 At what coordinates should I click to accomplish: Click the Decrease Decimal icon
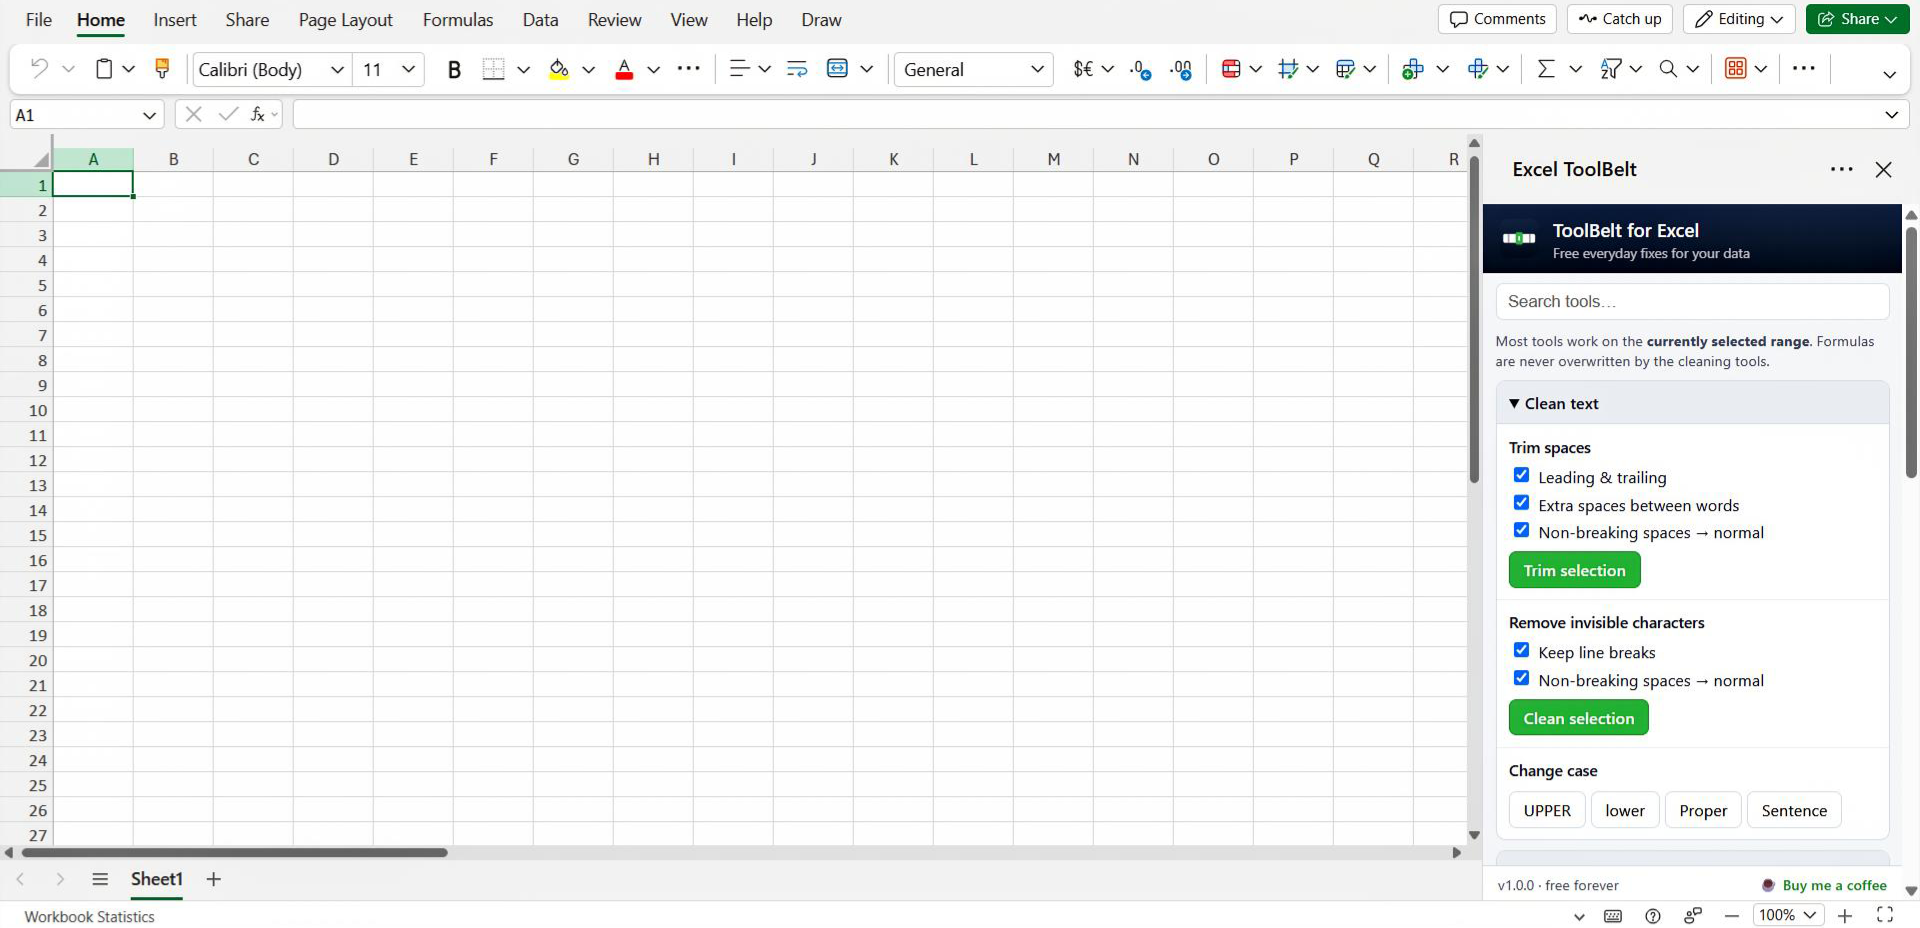click(x=1140, y=69)
